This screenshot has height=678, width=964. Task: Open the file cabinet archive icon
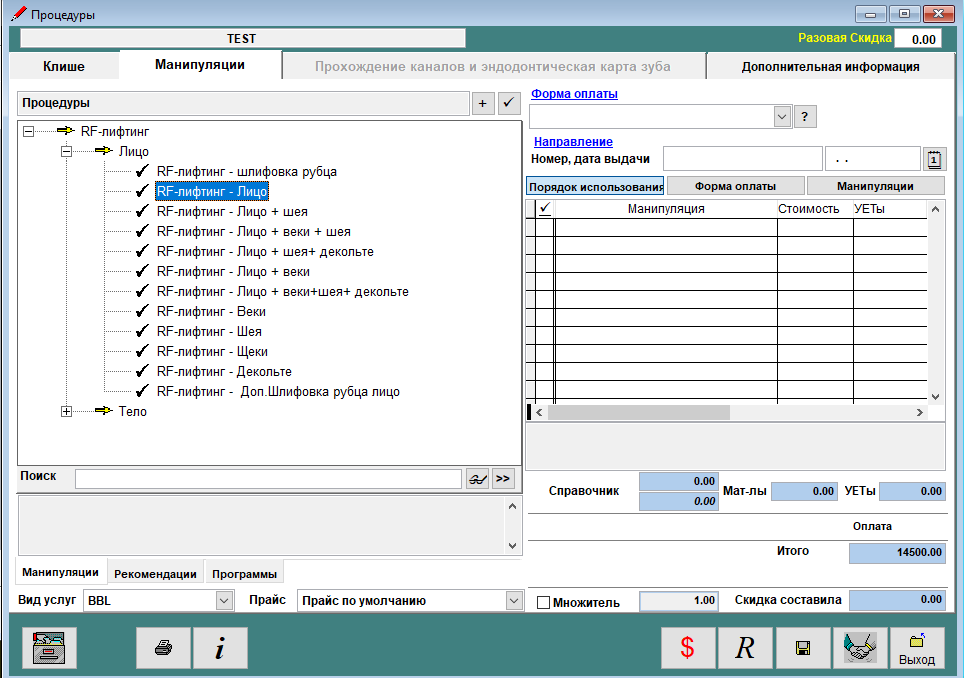click(49, 648)
